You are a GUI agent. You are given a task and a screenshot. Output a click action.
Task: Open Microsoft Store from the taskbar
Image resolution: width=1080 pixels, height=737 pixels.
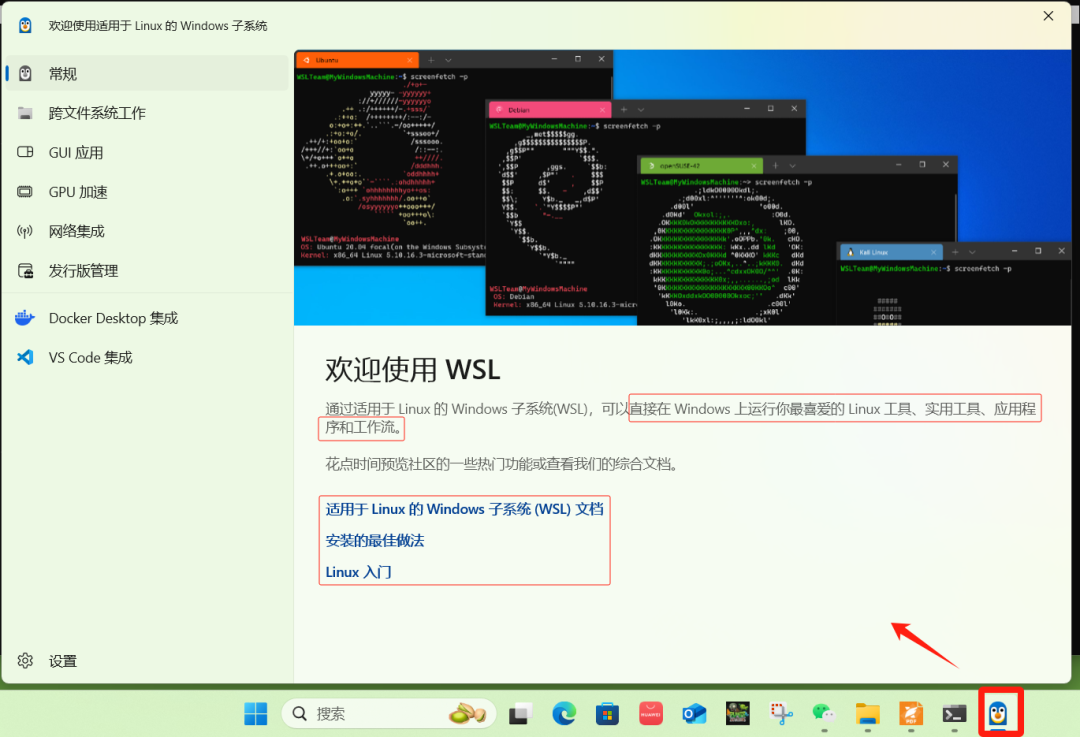pyautogui.click(x=607, y=714)
